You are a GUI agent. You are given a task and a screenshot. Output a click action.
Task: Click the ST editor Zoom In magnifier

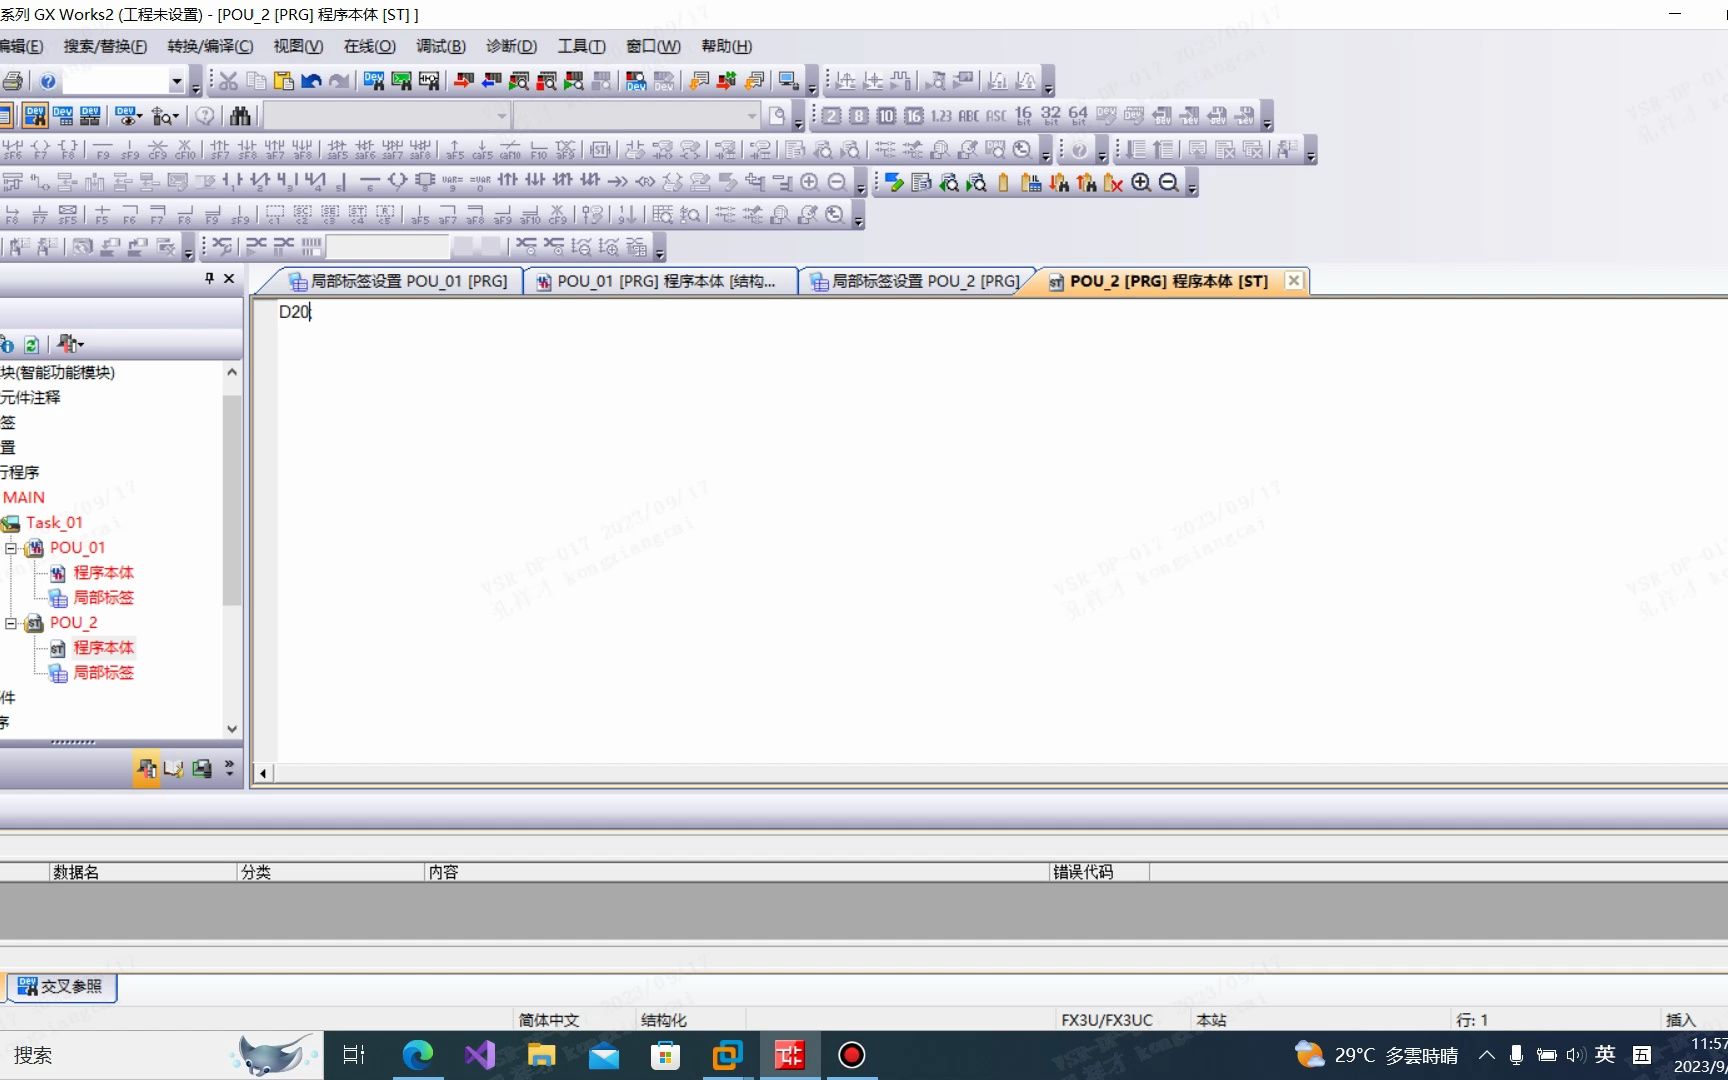[1141, 183]
